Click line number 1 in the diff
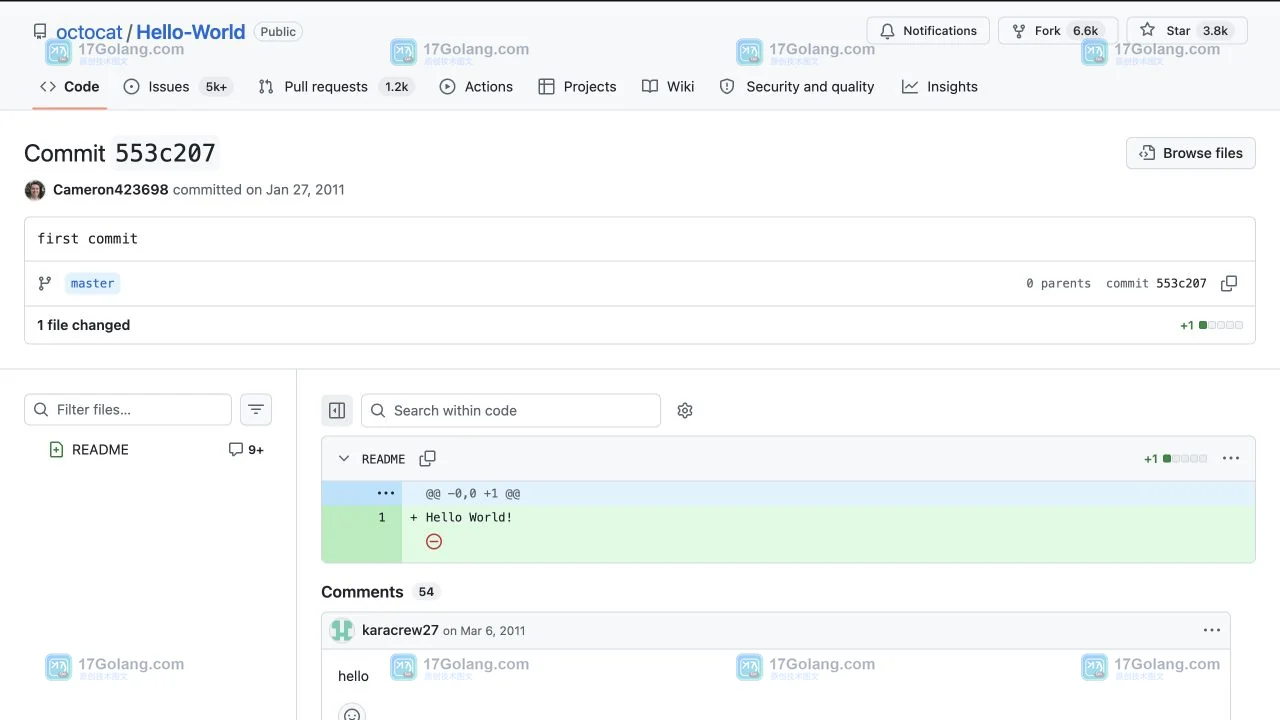This screenshot has height=720, width=1280. 381,518
